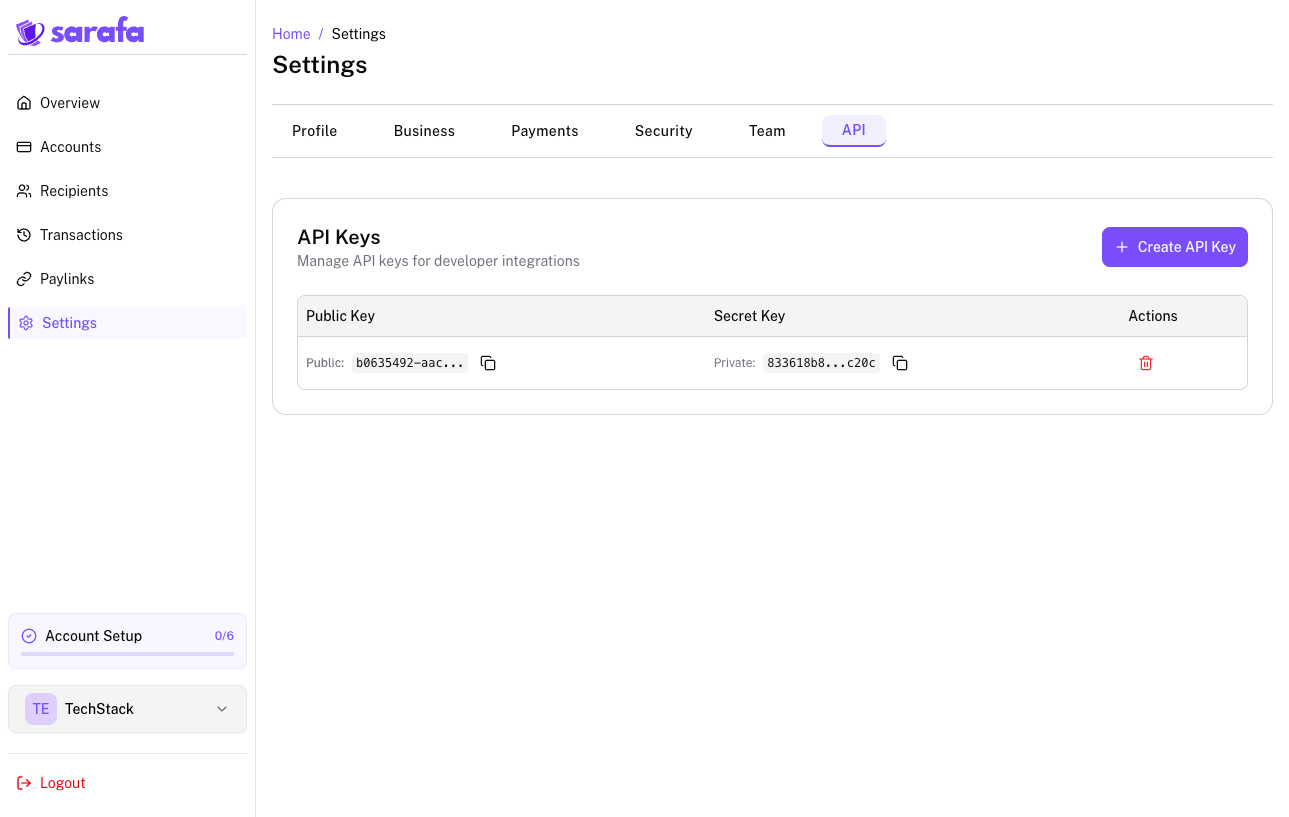
Task: Switch to the Business tab
Action: click(x=424, y=131)
